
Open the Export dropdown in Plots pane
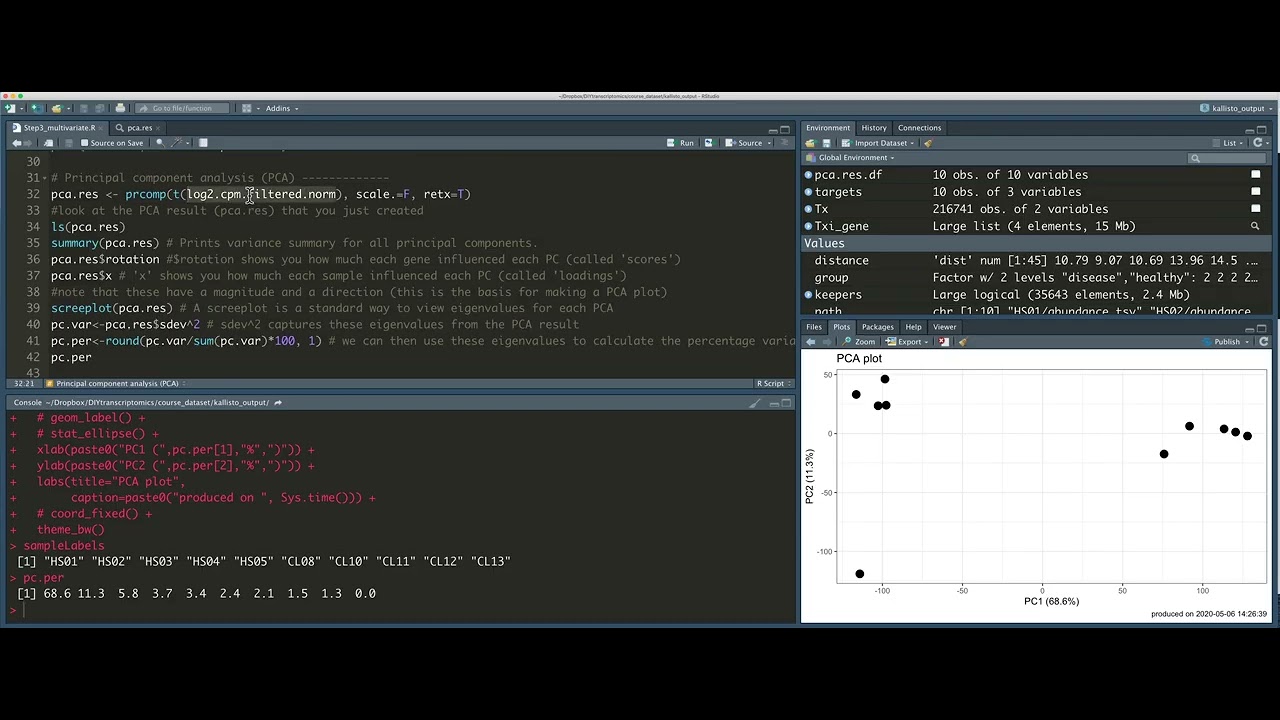click(908, 342)
